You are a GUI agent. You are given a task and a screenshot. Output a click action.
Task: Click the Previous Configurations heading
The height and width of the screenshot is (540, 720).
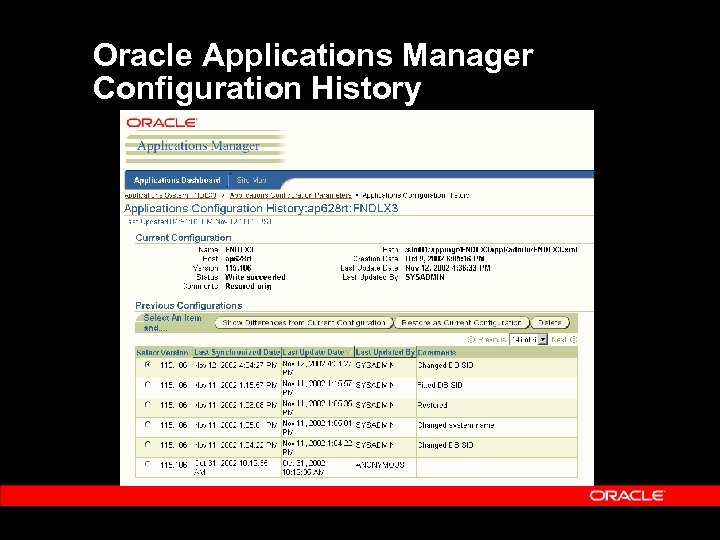point(189,305)
